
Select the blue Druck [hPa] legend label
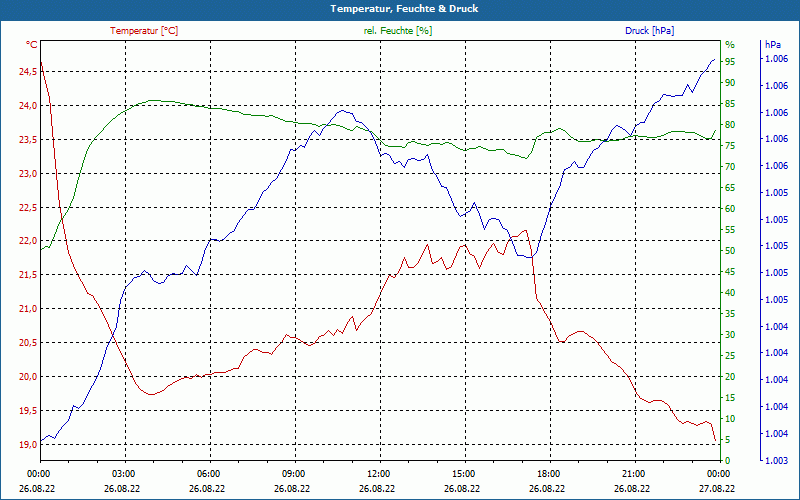point(649,31)
